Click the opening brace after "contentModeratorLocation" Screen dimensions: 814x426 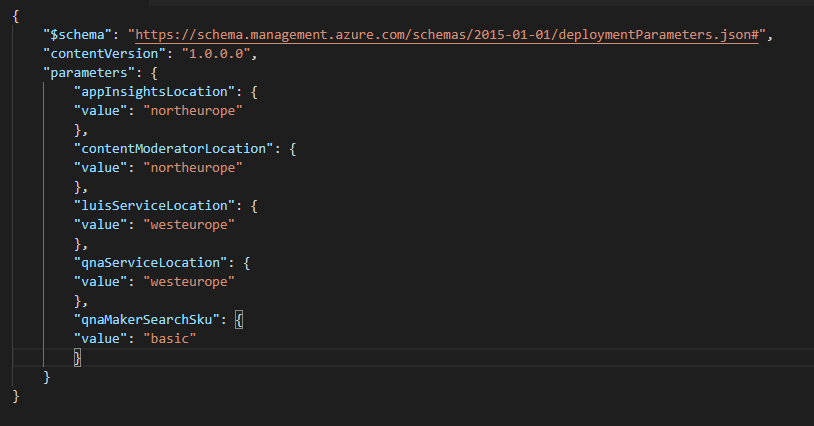(x=293, y=149)
